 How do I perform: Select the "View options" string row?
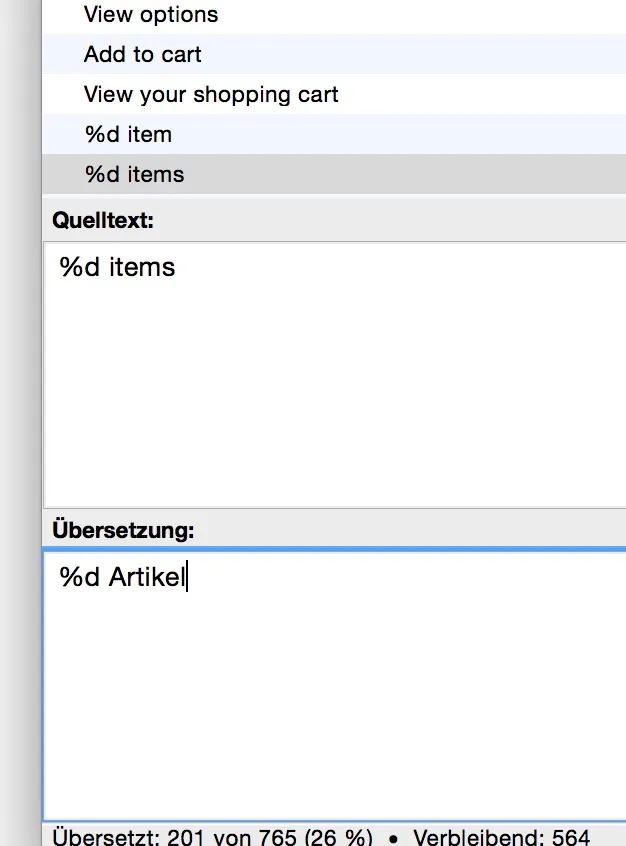tap(334, 15)
